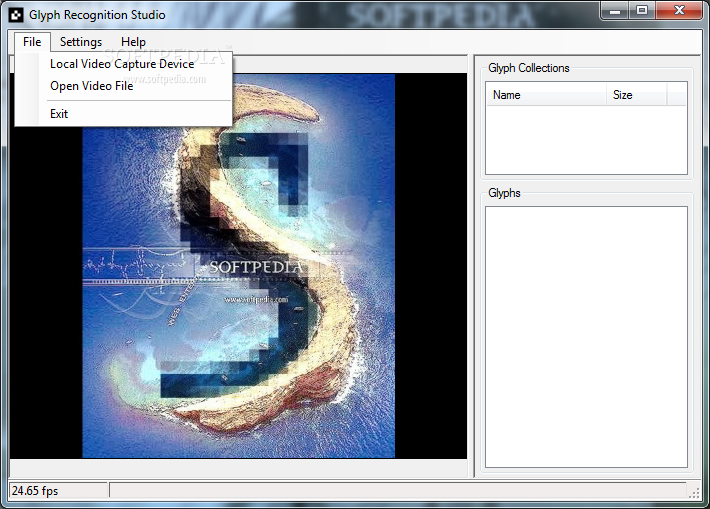Click the window resize grip icon
The height and width of the screenshot is (509, 710).
point(695,493)
